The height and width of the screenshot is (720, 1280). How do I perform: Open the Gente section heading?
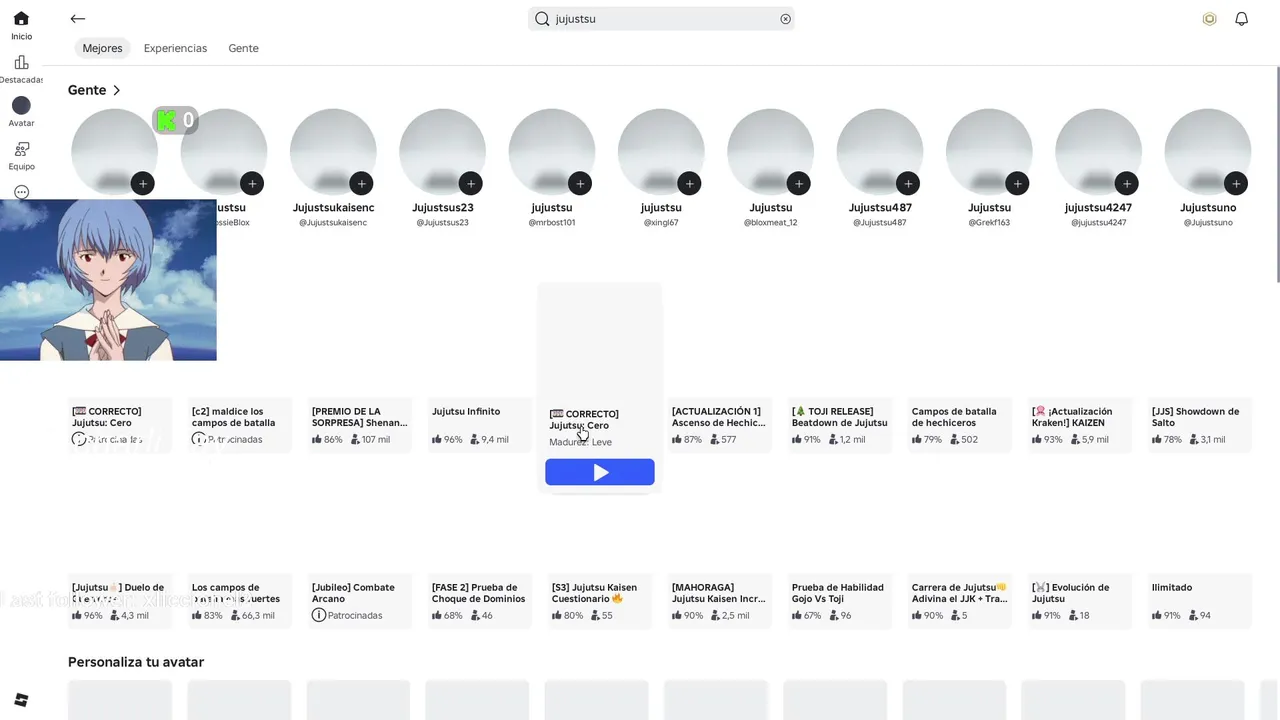86,90
